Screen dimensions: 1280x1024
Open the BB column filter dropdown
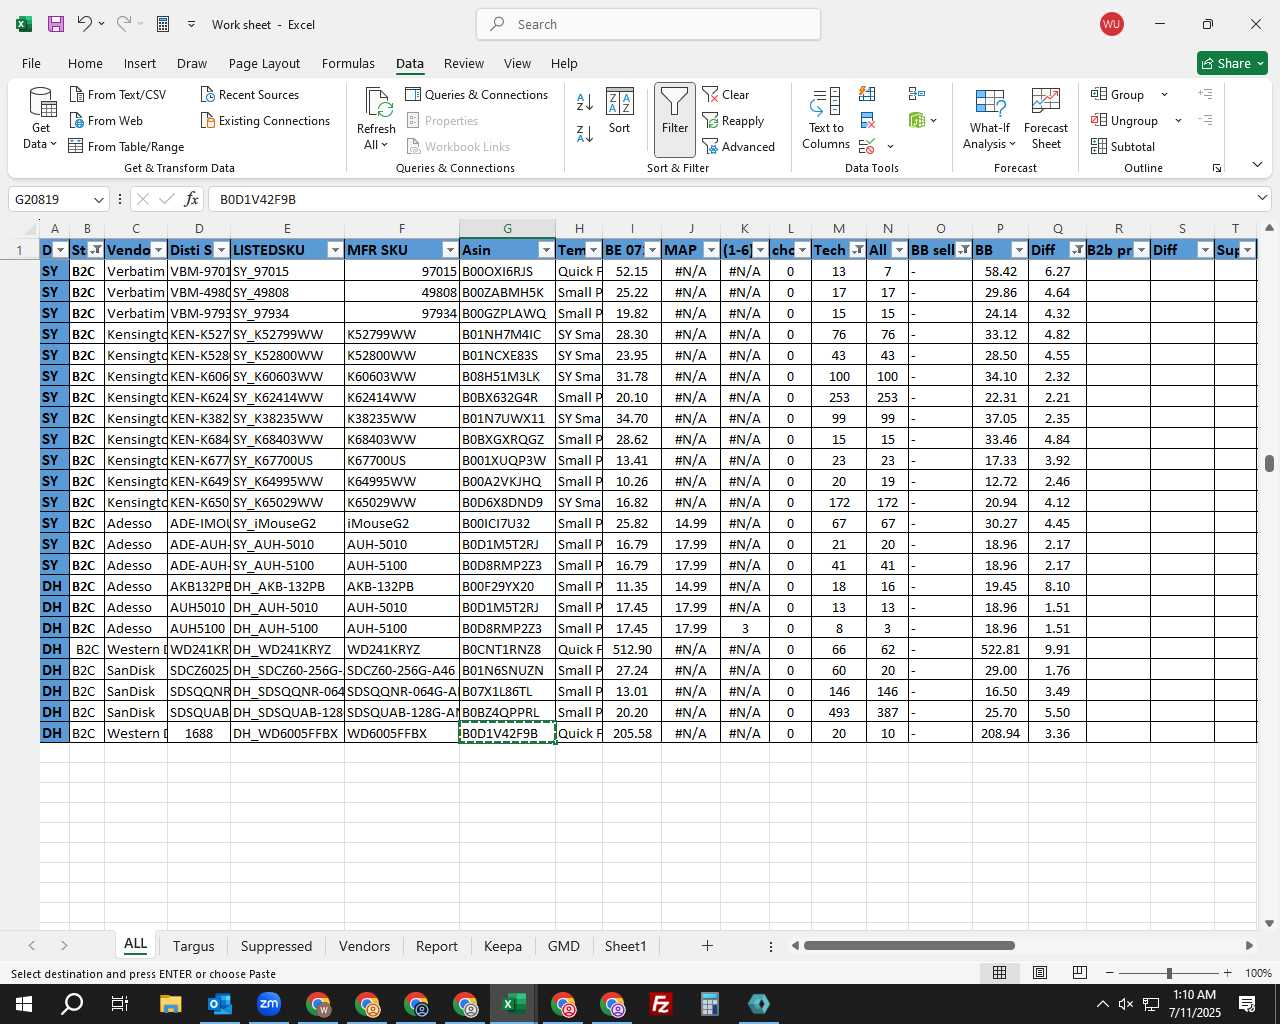(x=1019, y=250)
